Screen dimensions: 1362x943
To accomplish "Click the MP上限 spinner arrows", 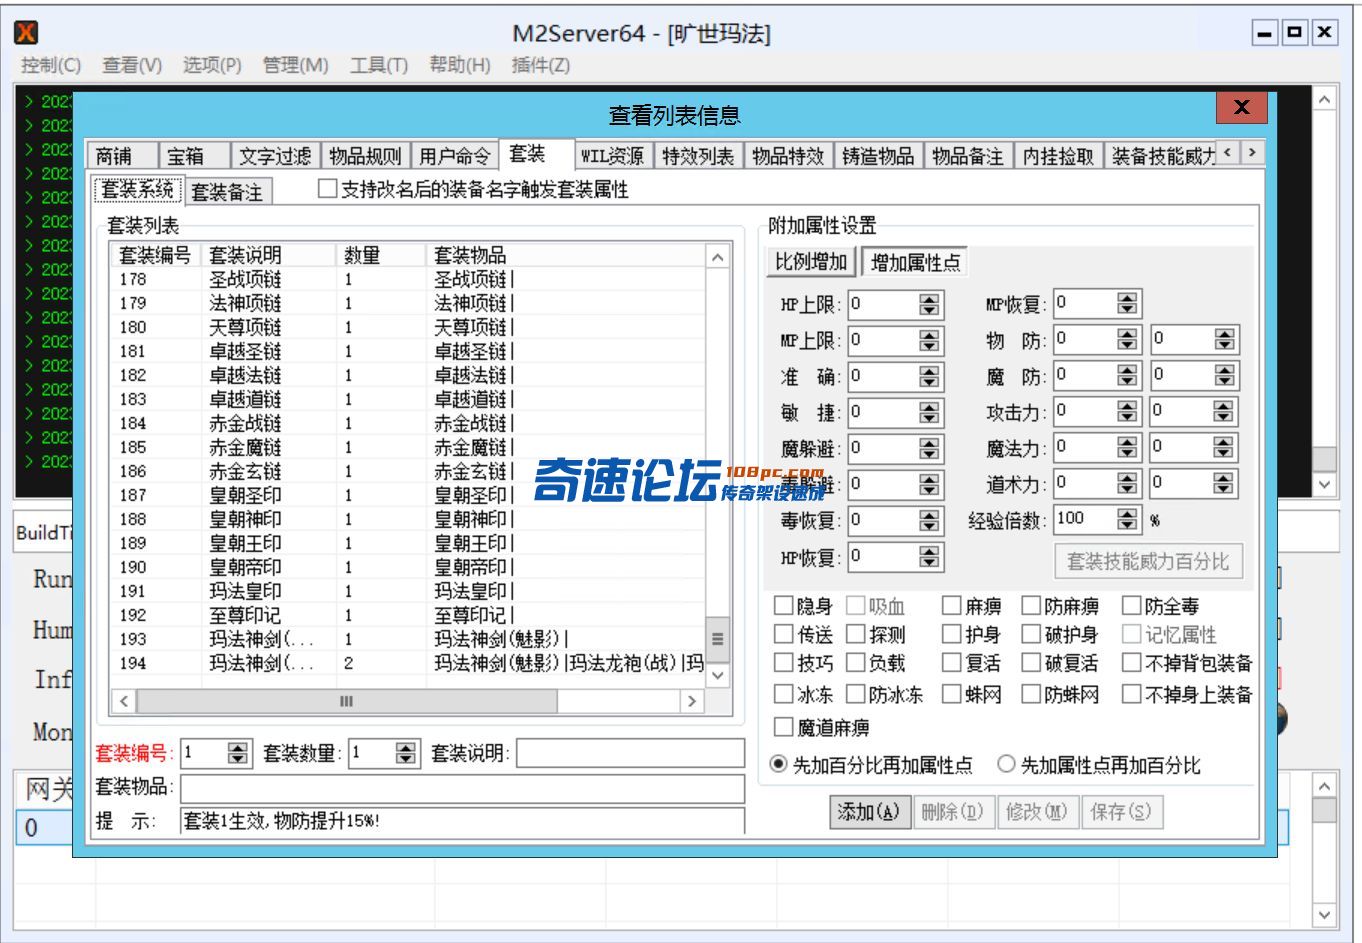I will (930, 341).
